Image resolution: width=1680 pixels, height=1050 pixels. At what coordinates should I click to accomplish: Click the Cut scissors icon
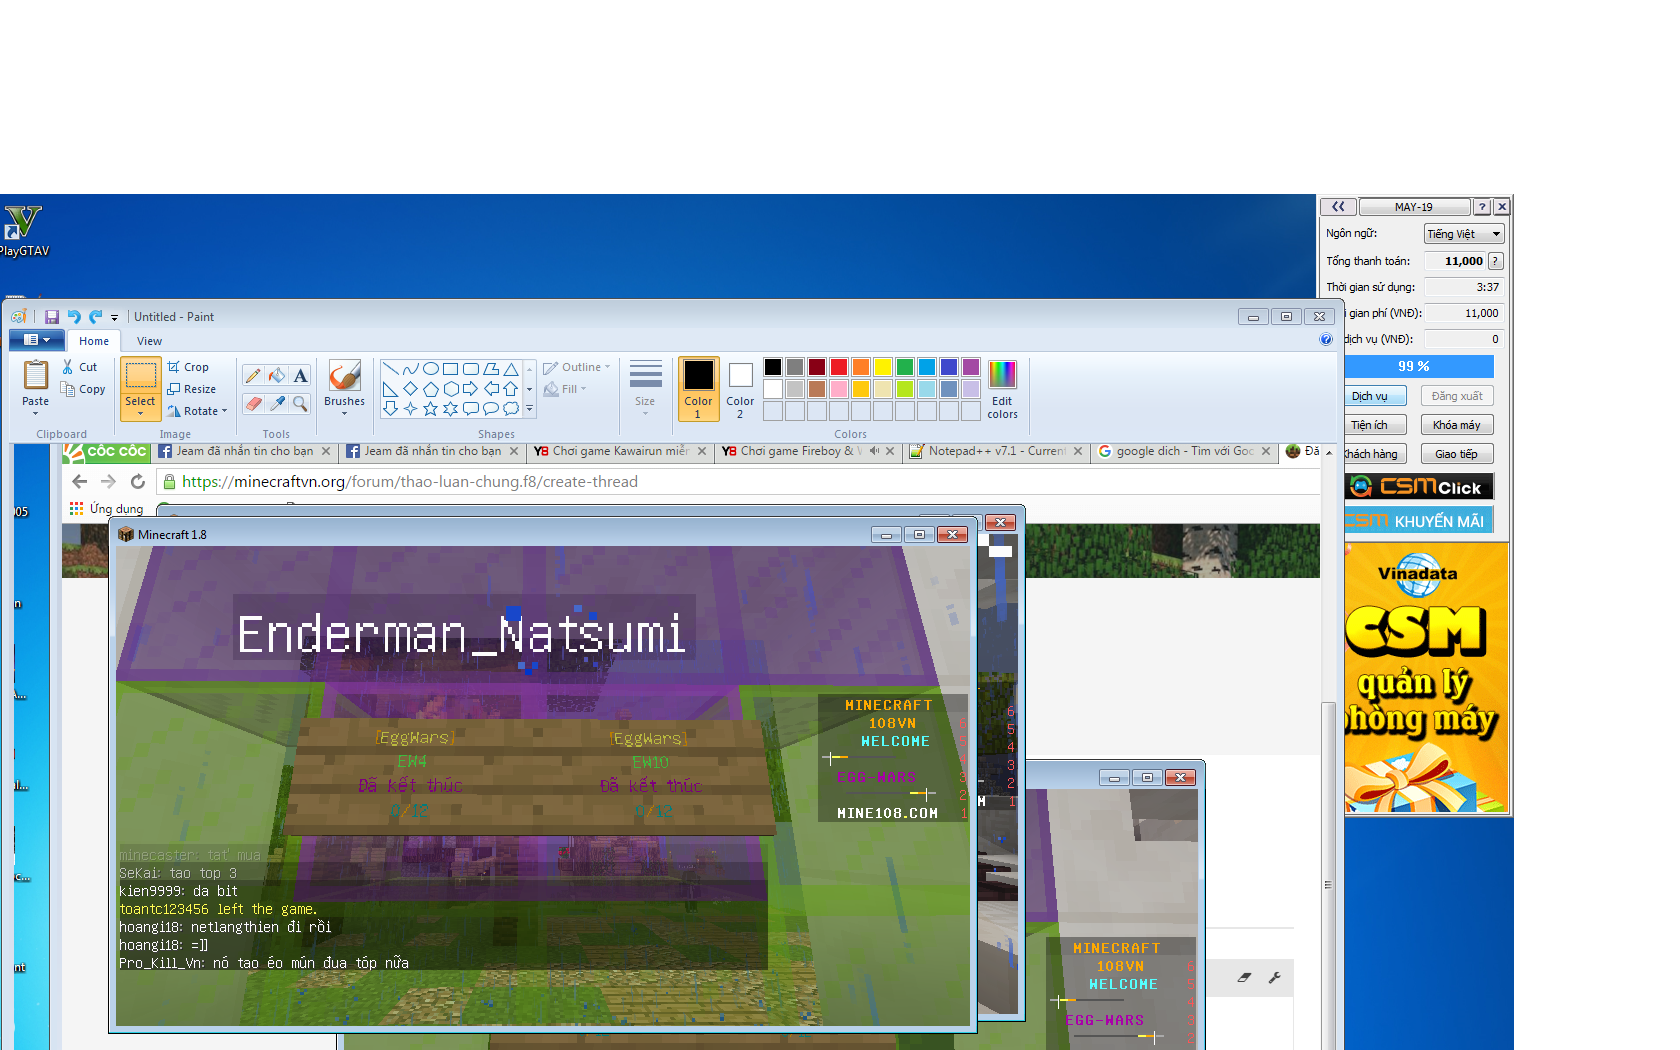[x=68, y=367]
